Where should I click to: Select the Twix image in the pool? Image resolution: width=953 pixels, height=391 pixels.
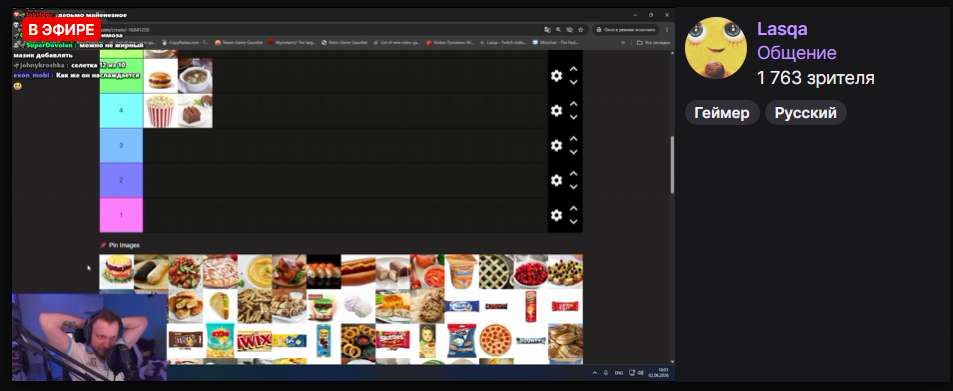(x=255, y=341)
